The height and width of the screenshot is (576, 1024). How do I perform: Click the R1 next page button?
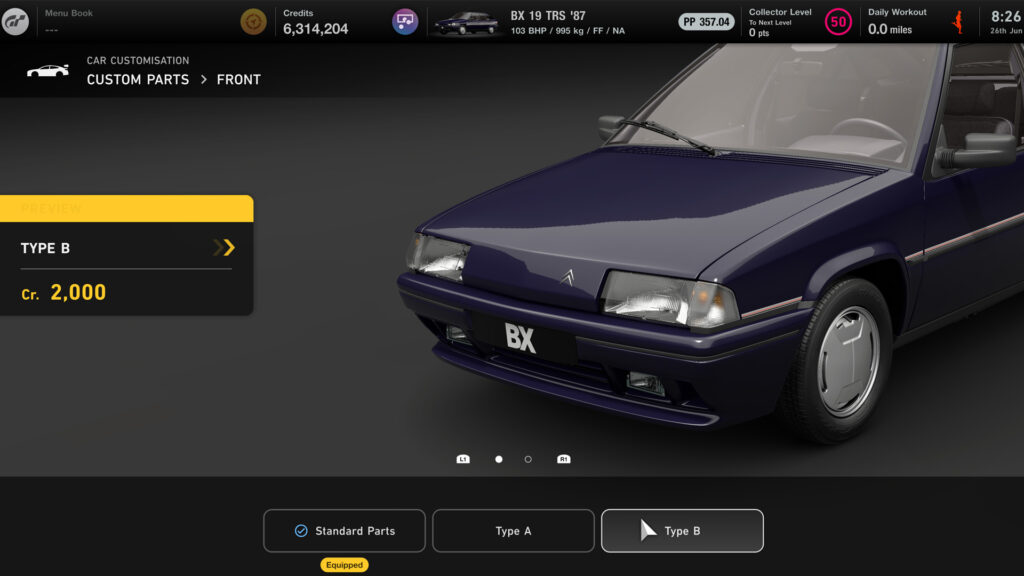click(564, 459)
